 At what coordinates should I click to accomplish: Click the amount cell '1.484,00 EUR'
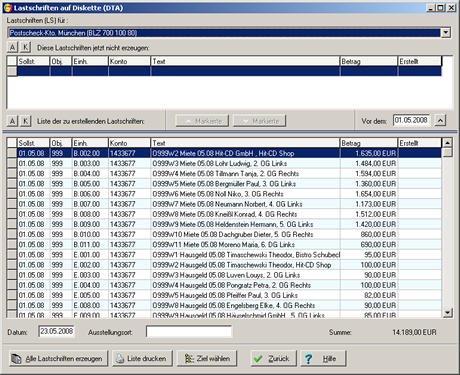pos(369,163)
